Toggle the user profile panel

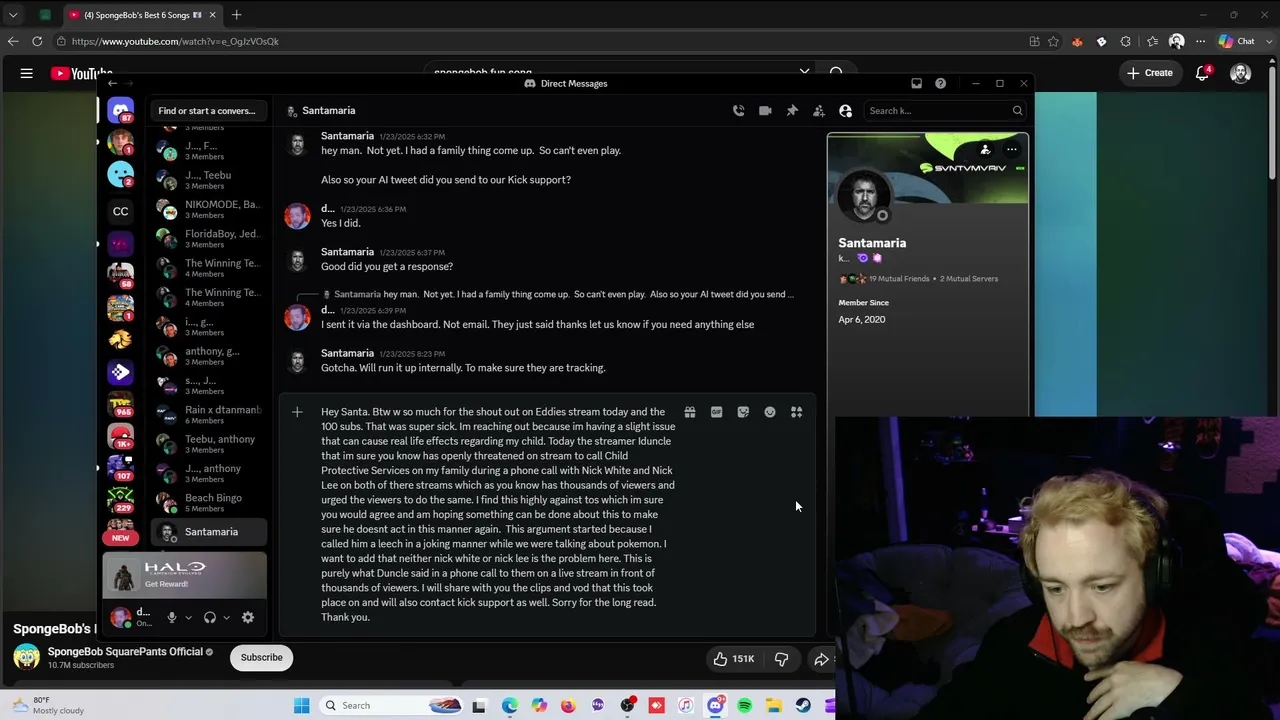coord(846,111)
